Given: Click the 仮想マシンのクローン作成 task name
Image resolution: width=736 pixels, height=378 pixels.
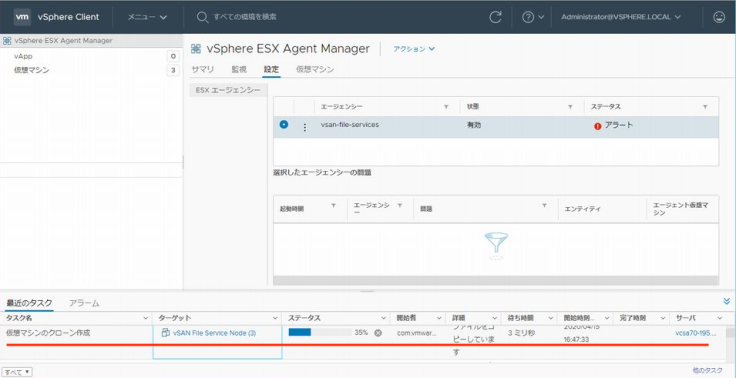Looking at the screenshot, I should click(x=48, y=333).
